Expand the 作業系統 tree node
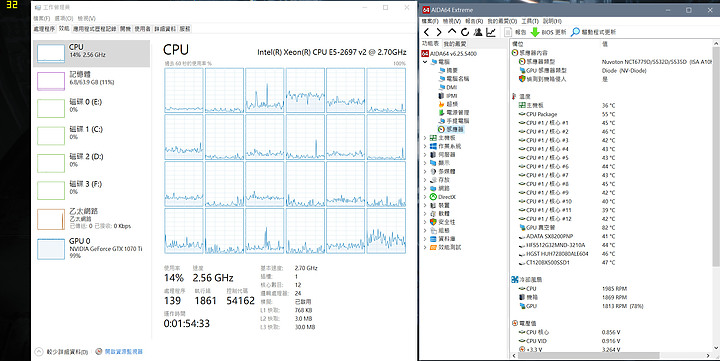This screenshot has width=720, height=361. click(x=425, y=146)
